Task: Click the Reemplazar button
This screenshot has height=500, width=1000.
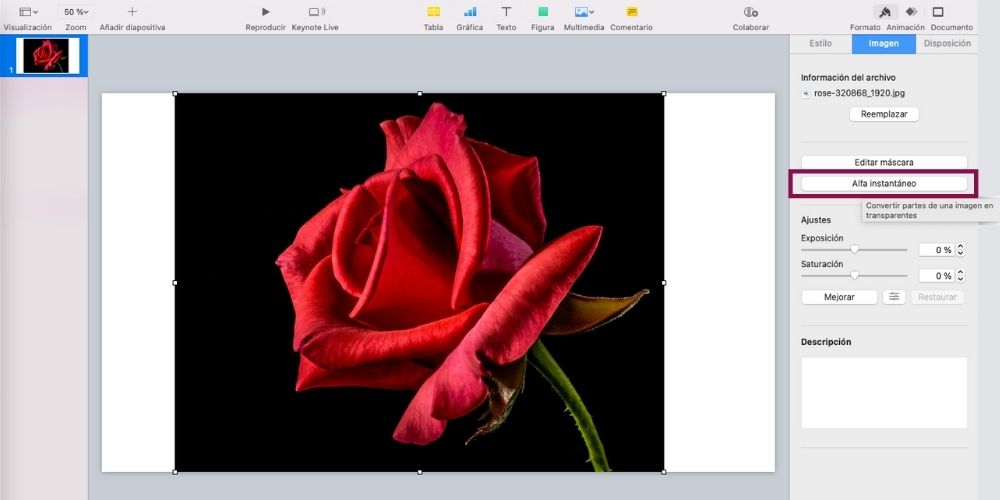Action: pyautogui.click(x=884, y=114)
